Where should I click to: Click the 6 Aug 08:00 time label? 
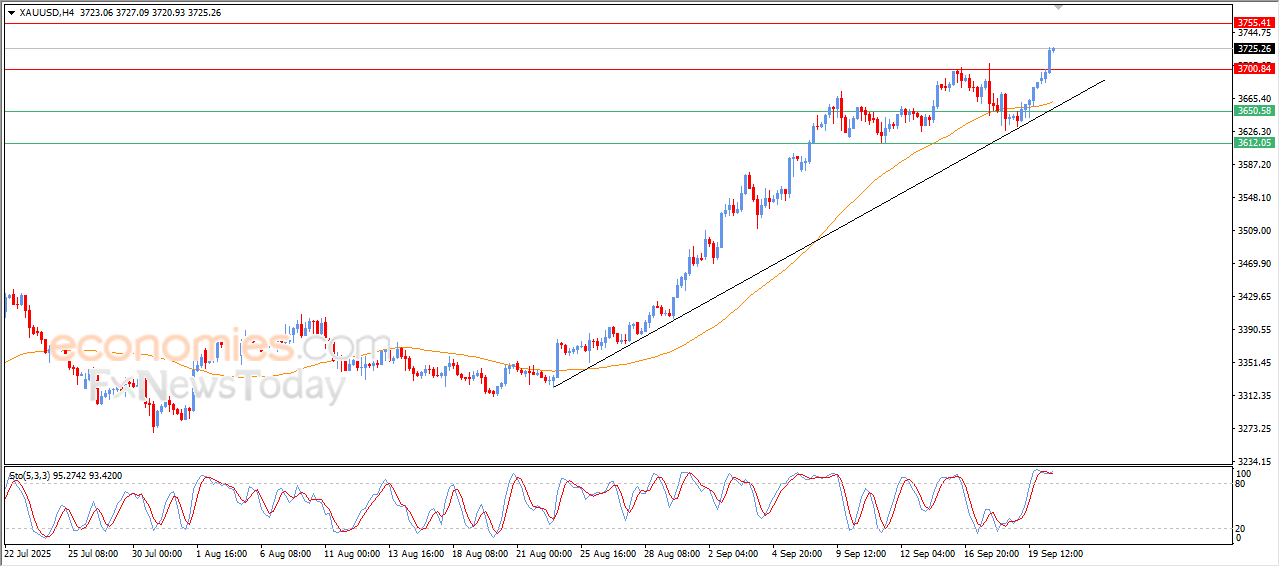285,552
